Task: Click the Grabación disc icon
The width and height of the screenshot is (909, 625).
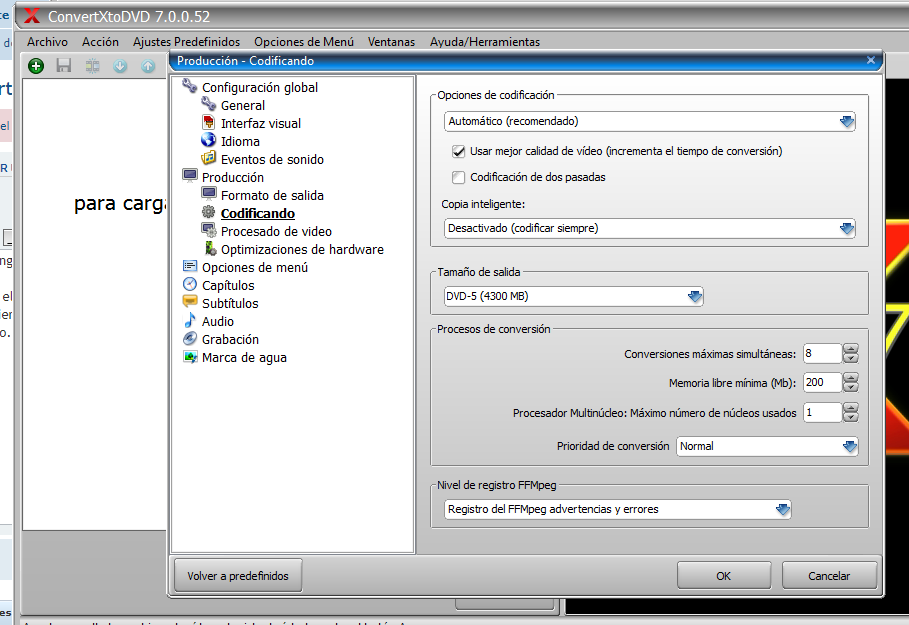Action: tap(190, 338)
